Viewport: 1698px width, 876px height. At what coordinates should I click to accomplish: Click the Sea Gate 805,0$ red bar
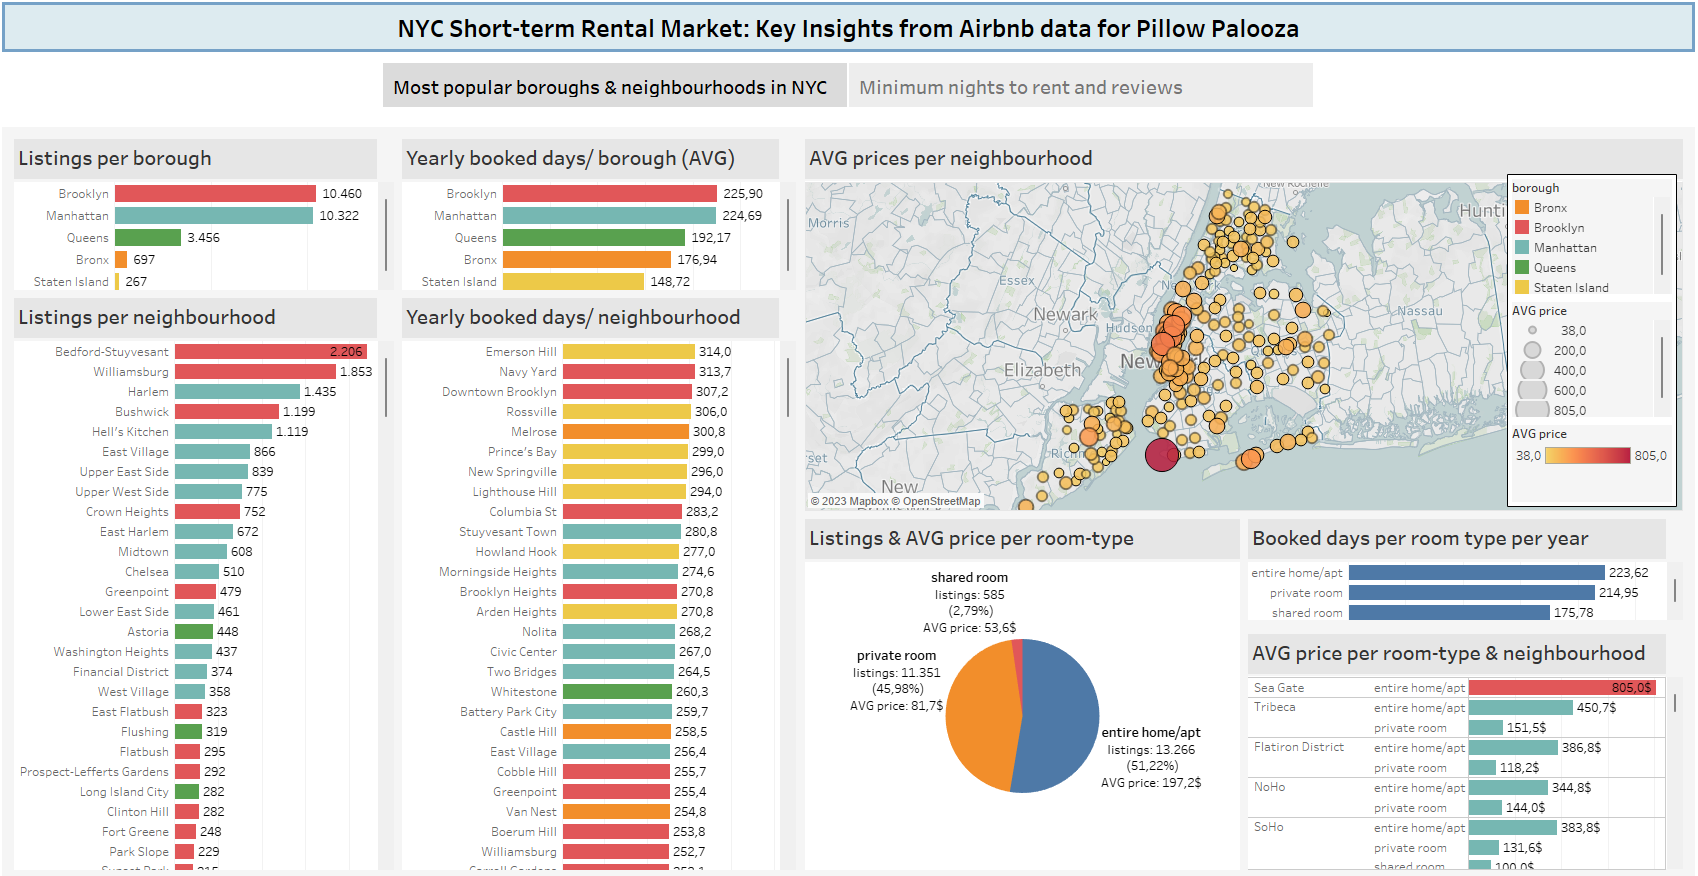coord(1561,688)
